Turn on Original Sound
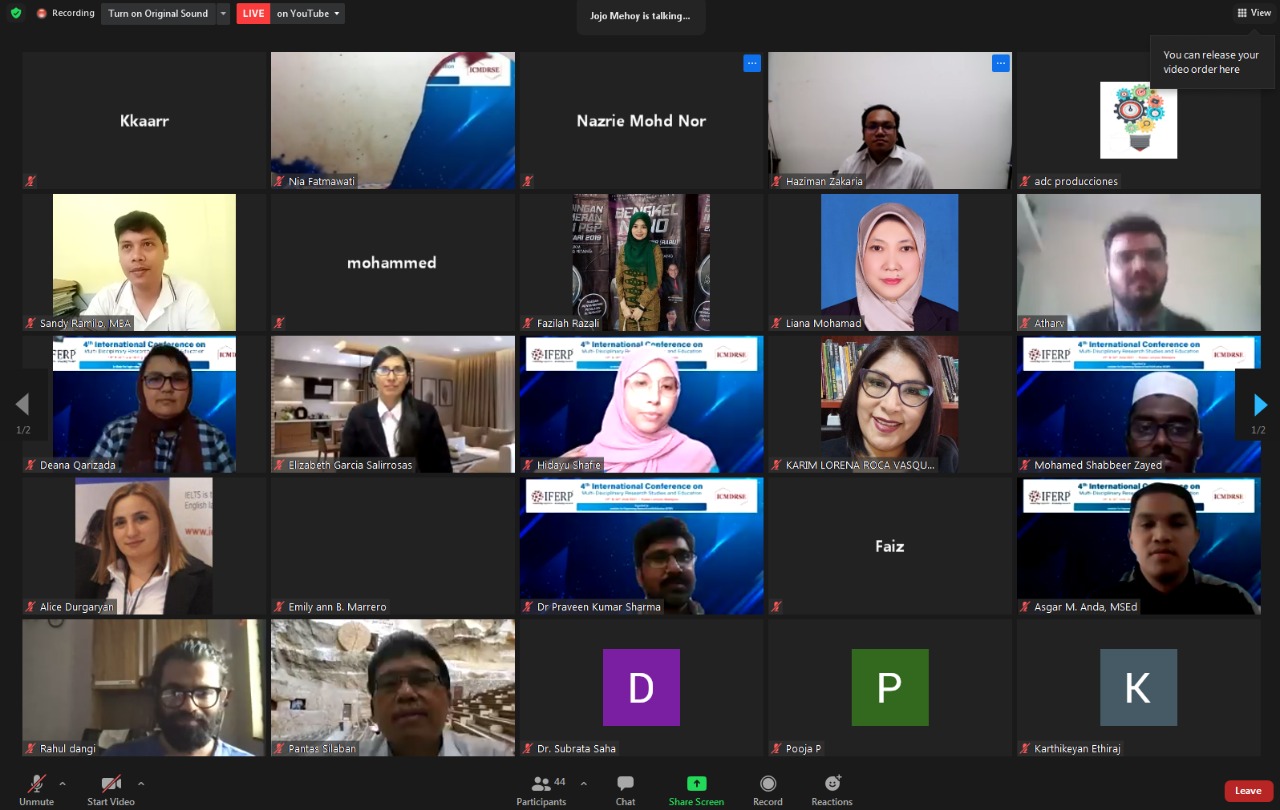Viewport: 1280px width, 810px height. tap(158, 14)
